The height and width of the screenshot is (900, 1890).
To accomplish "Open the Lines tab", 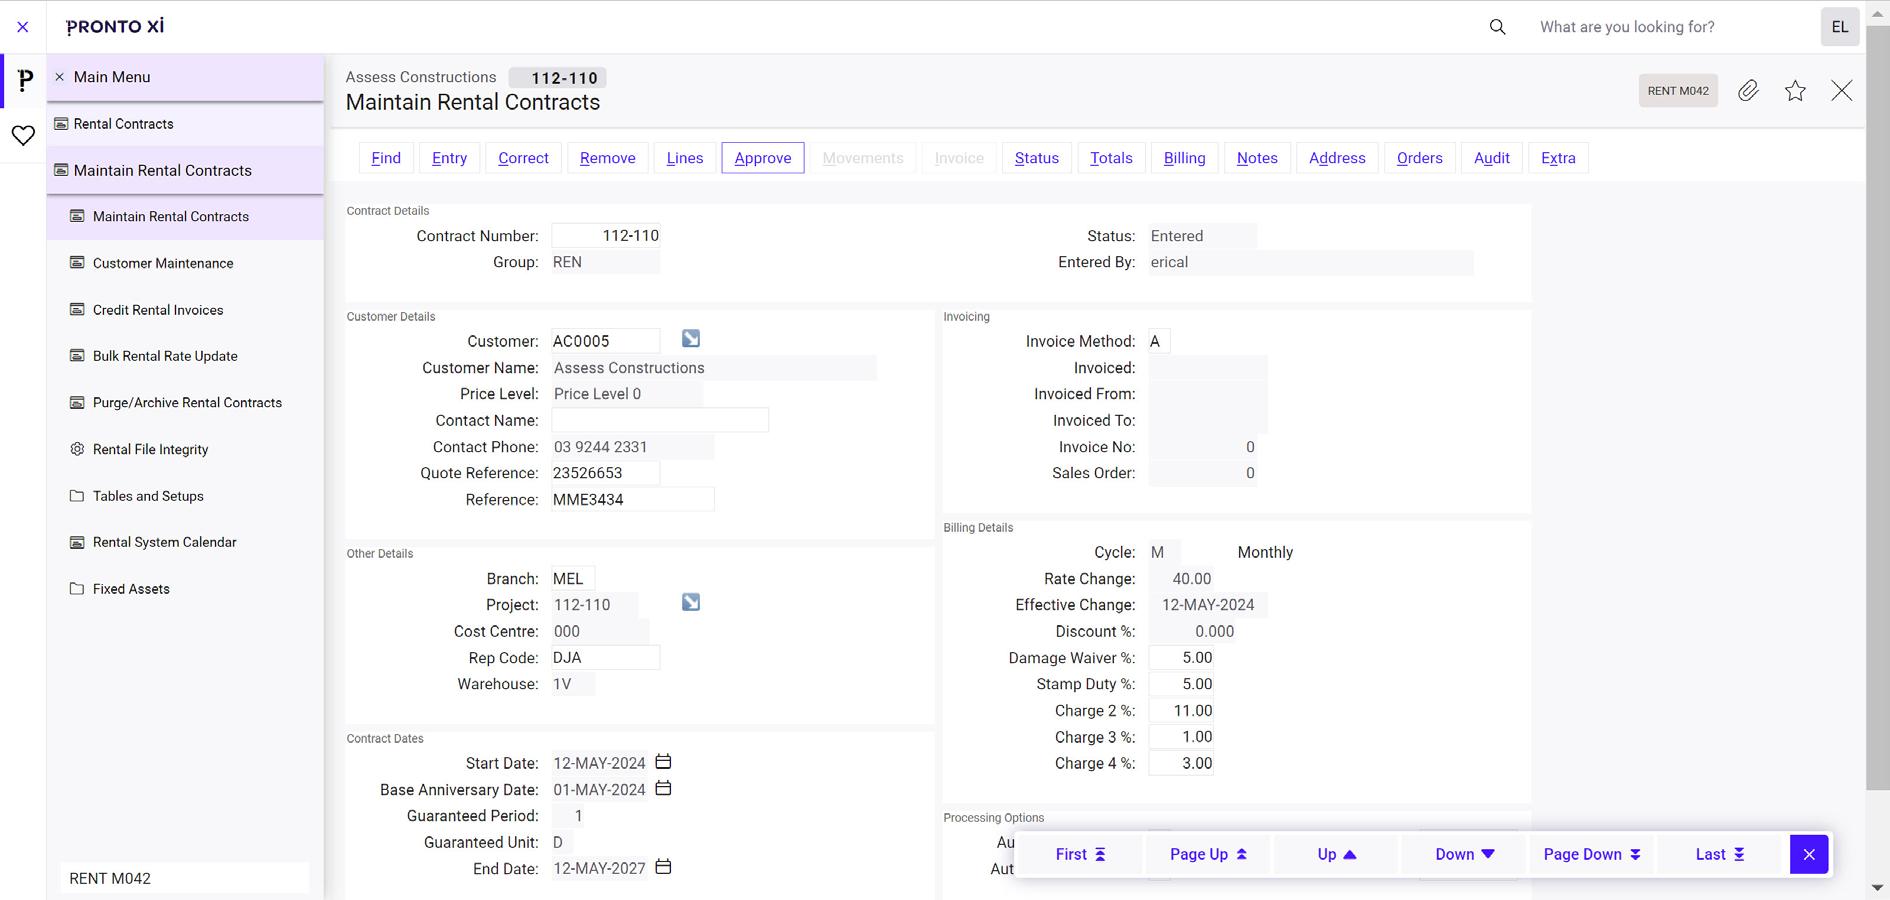I will [x=685, y=158].
